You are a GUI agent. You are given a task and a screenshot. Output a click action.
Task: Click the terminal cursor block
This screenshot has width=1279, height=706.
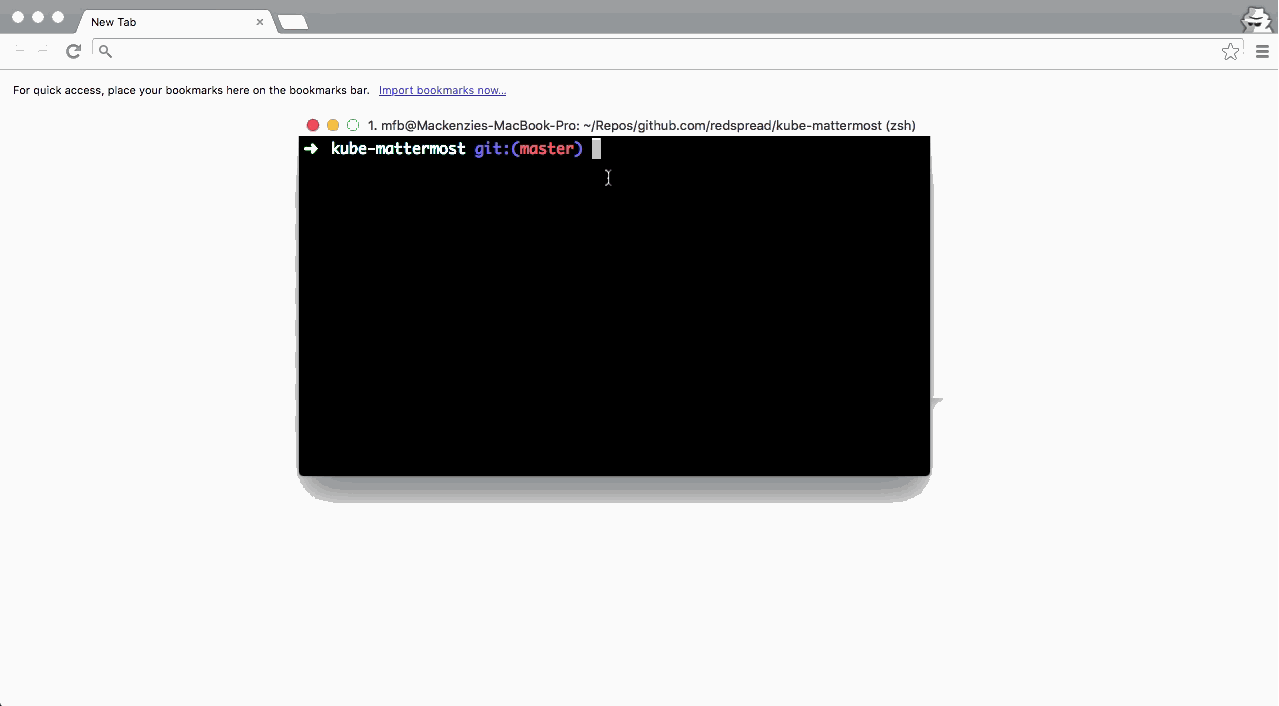coord(596,149)
